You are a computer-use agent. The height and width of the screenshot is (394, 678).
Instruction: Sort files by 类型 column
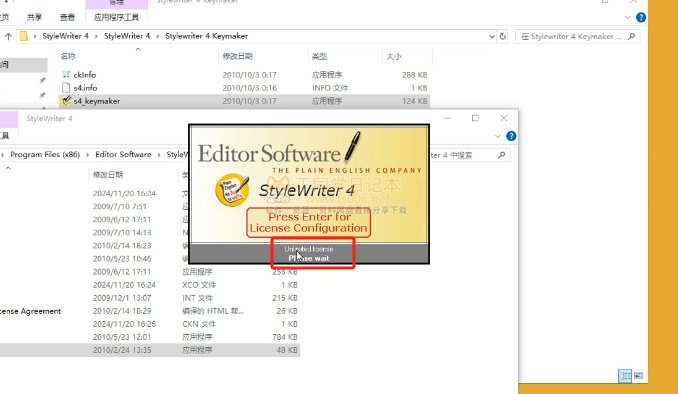pos(319,56)
